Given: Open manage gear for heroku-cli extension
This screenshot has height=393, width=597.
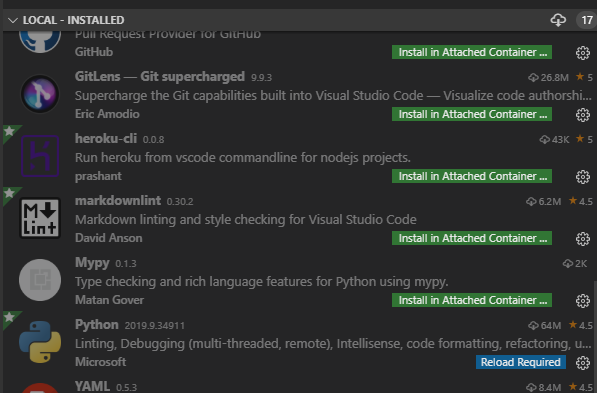Looking at the screenshot, I should point(583,177).
